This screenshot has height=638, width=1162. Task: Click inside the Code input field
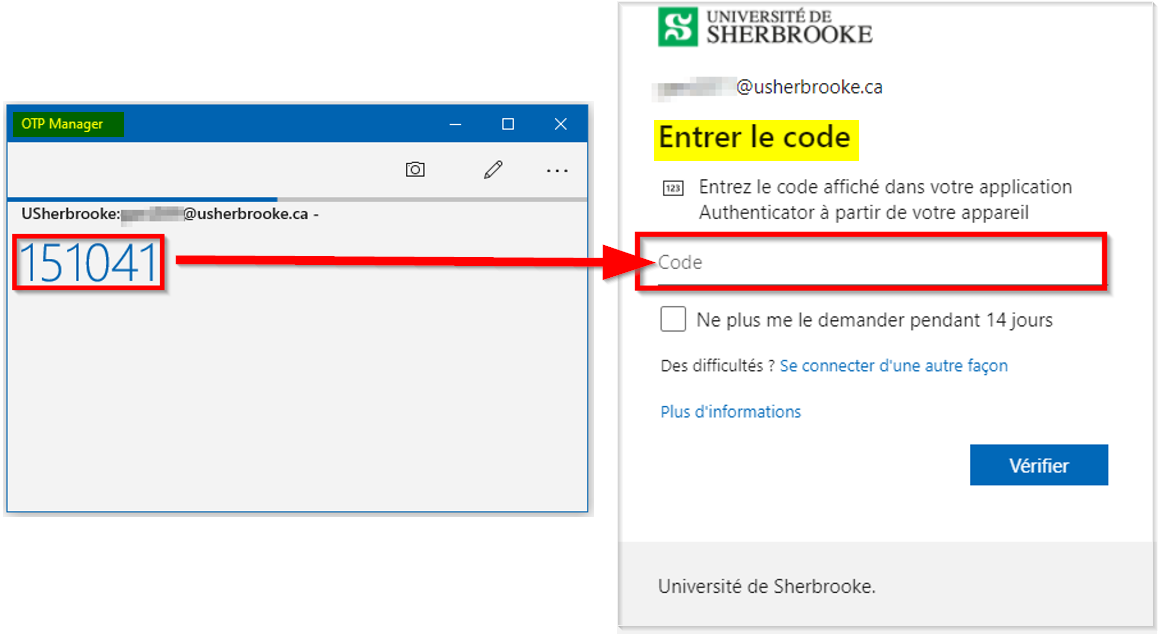tap(871, 262)
